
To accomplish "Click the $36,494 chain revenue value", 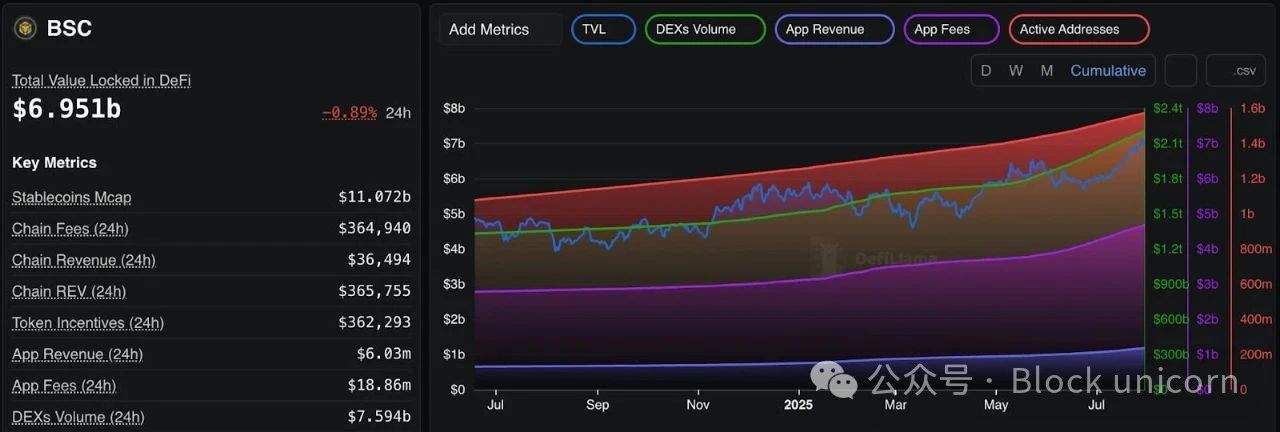I will [379, 260].
